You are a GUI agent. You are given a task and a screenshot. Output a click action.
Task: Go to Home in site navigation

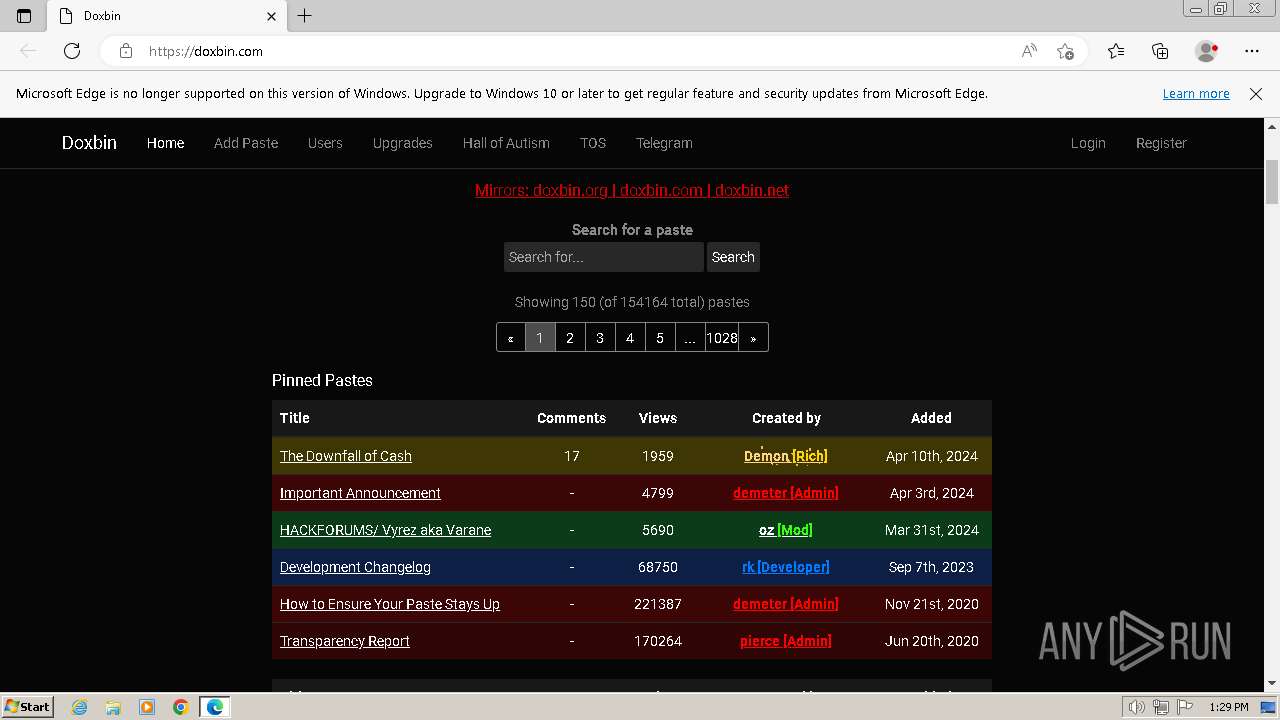click(x=165, y=143)
